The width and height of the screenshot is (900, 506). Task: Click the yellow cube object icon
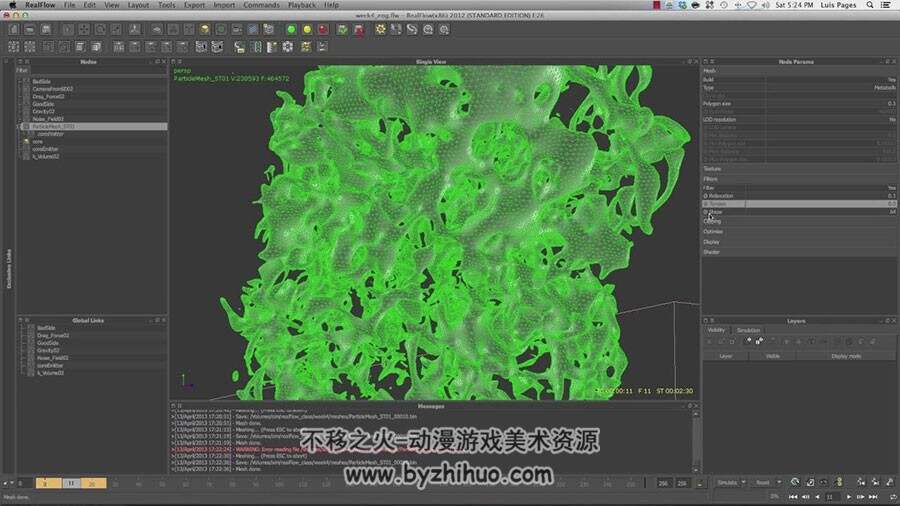205,29
